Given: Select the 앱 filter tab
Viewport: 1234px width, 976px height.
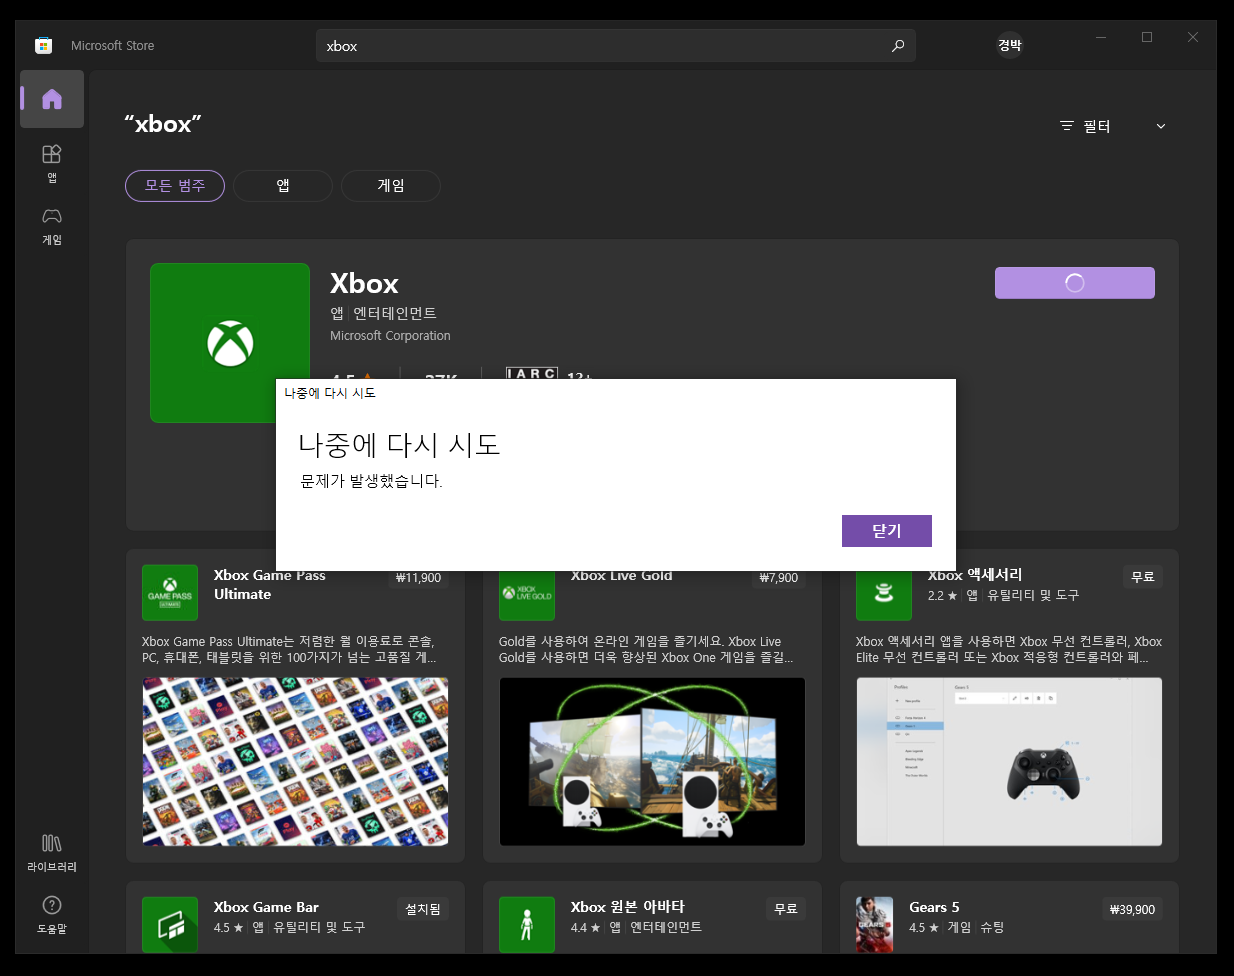Looking at the screenshot, I should (283, 186).
